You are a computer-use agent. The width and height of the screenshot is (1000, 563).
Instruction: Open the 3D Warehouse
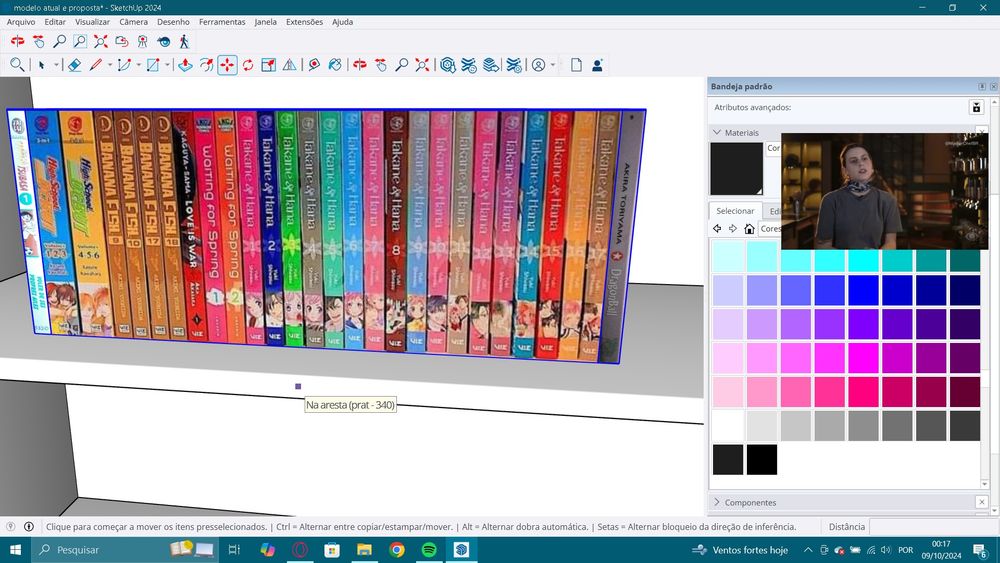pyautogui.click(x=448, y=65)
